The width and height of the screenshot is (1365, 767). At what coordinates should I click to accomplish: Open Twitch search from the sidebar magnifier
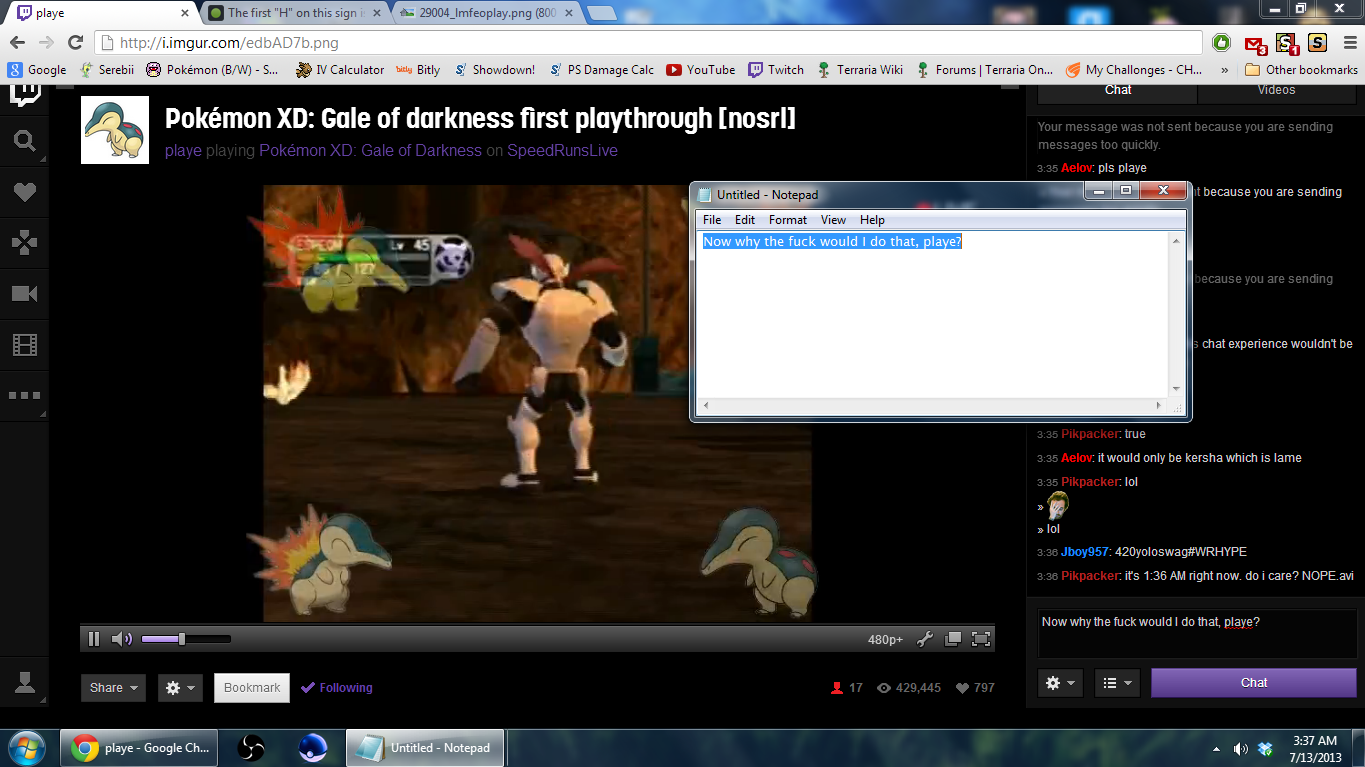coord(24,141)
